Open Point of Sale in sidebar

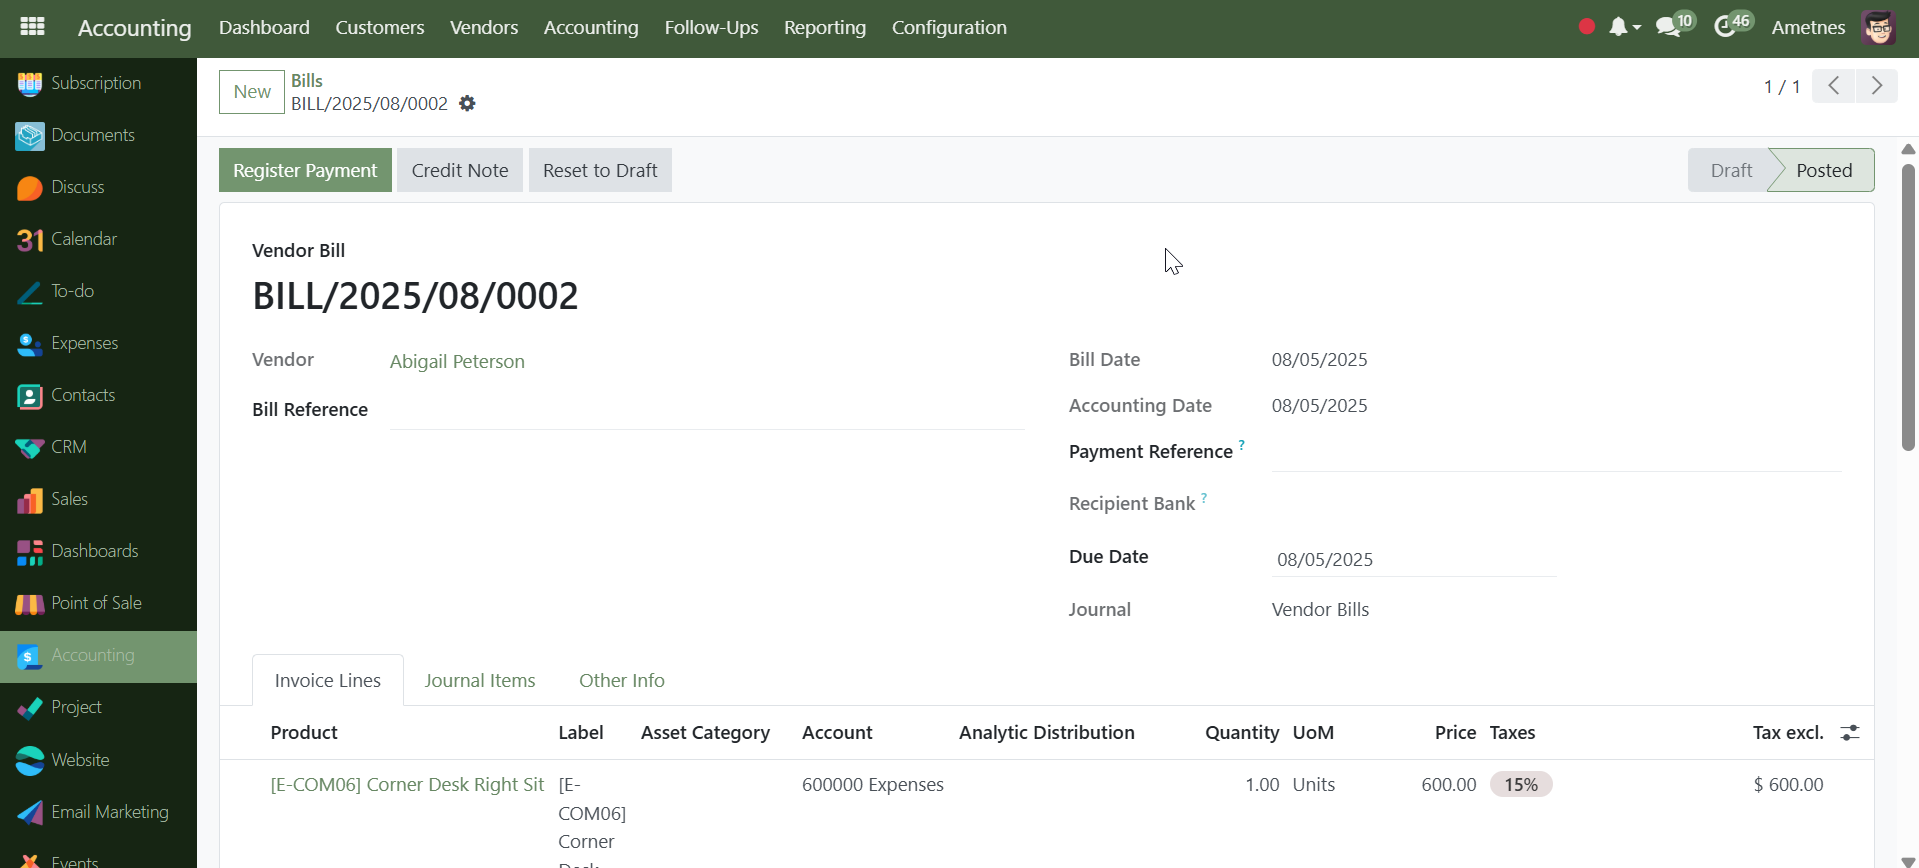tap(96, 603)
